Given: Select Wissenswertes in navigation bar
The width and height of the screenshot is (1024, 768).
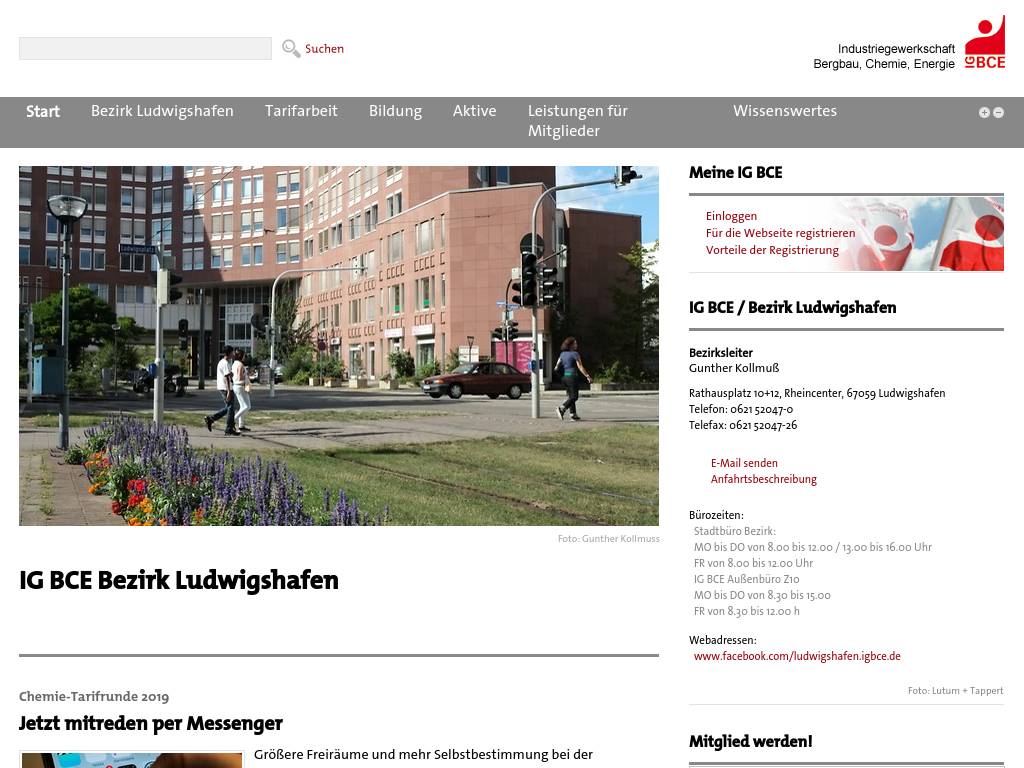Looking at the screenshot, I should (x=784, y=111).
